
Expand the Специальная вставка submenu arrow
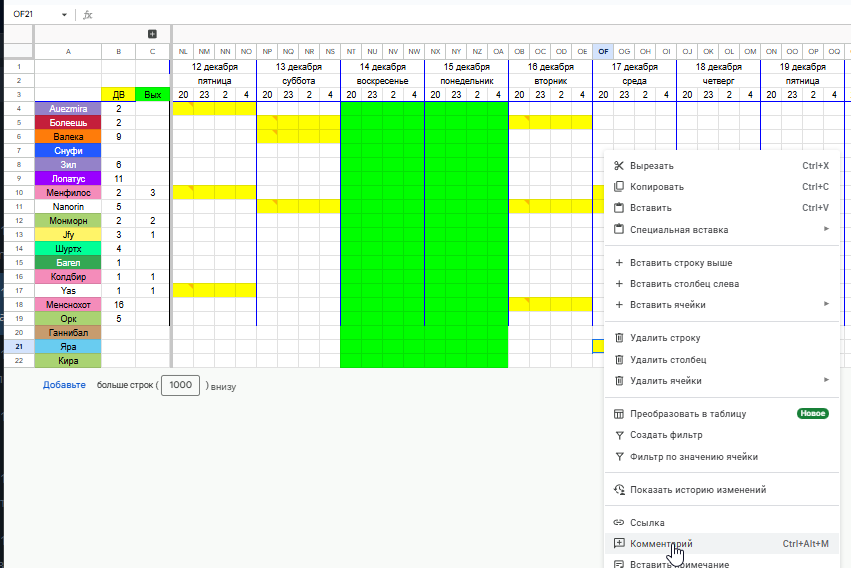(826, 229)
